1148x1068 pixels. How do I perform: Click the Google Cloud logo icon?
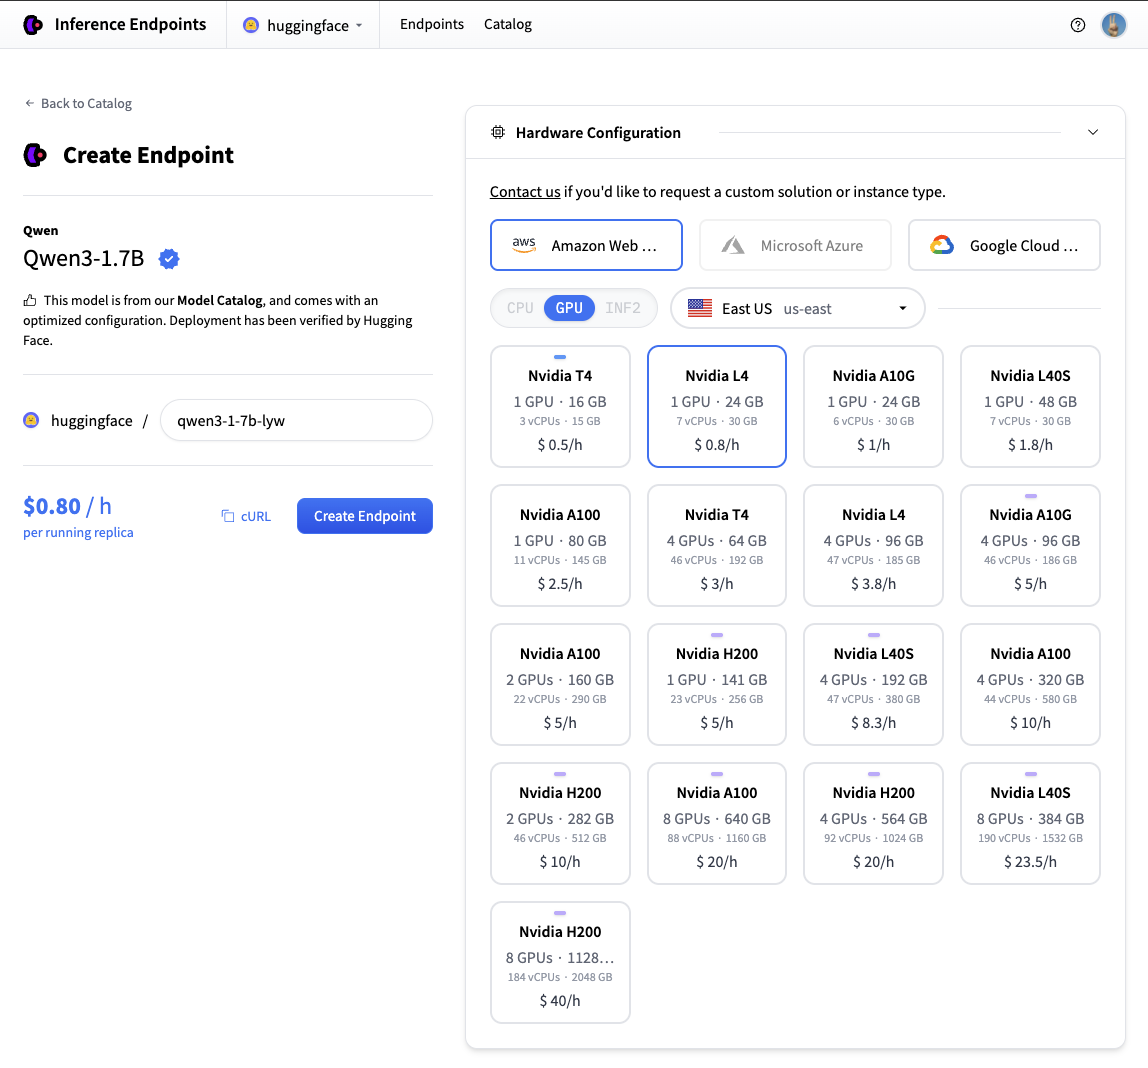tap(942, 245)
